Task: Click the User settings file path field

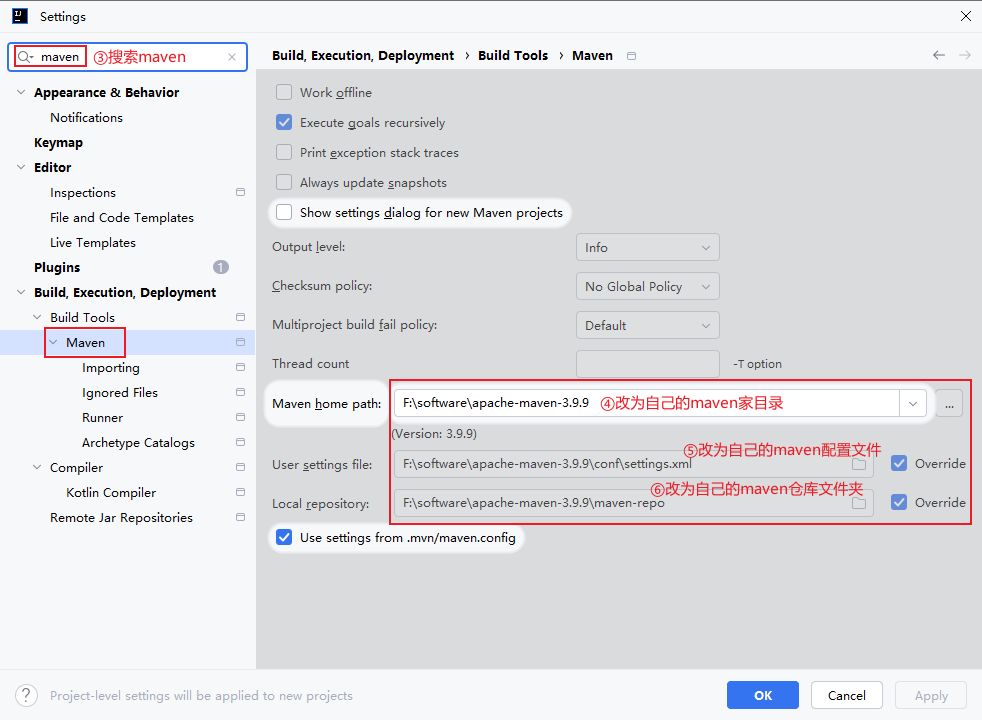Action: (x=634, y=465)
